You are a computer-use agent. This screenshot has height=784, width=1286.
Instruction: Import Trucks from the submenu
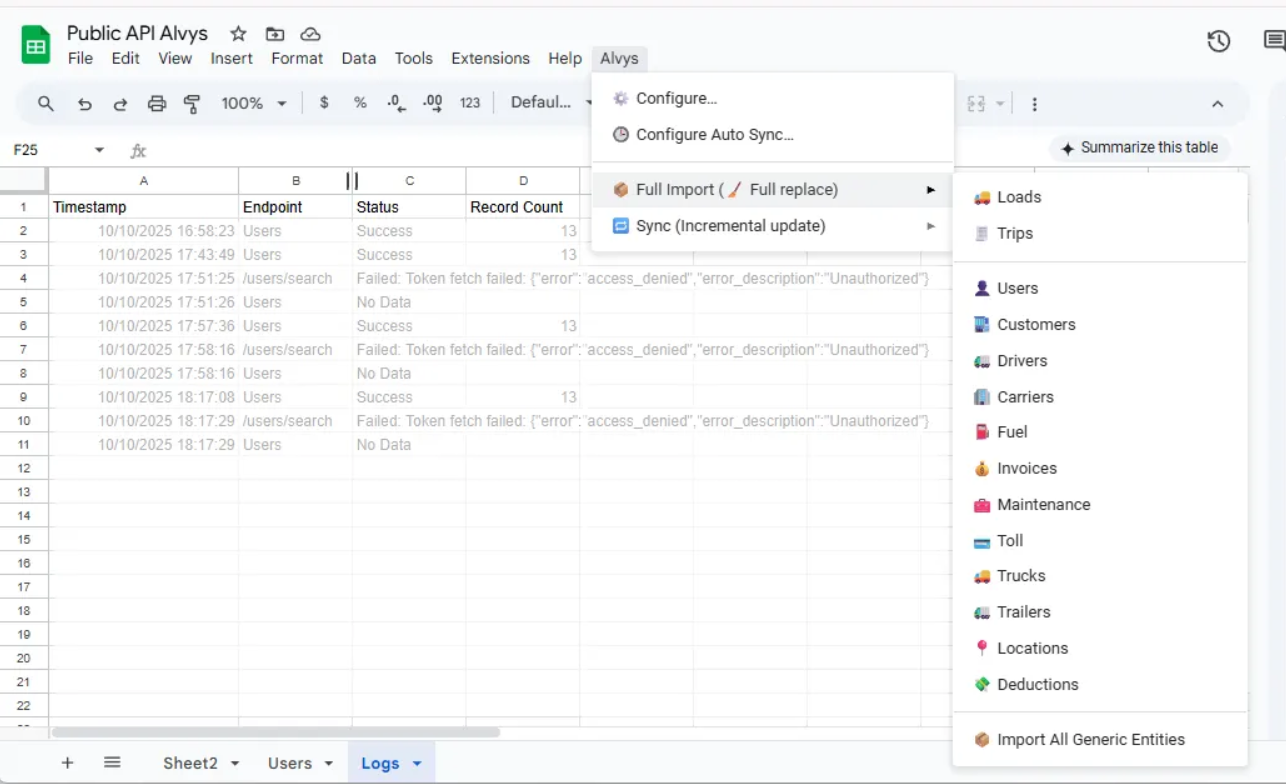(1100, 576)
